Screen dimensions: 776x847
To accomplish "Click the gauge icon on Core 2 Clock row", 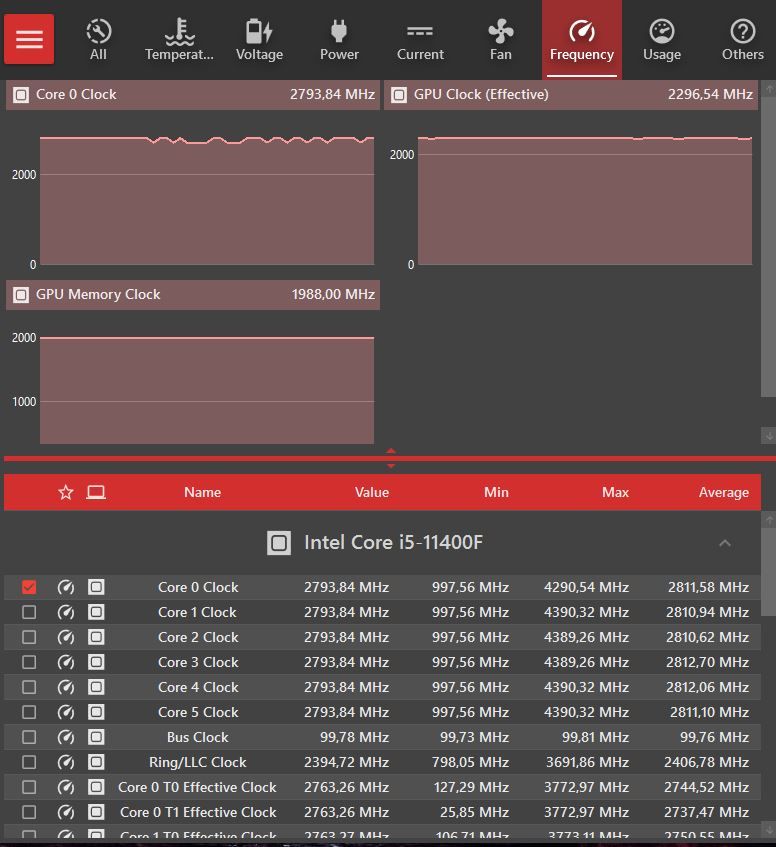I will (x=66, y=637).
